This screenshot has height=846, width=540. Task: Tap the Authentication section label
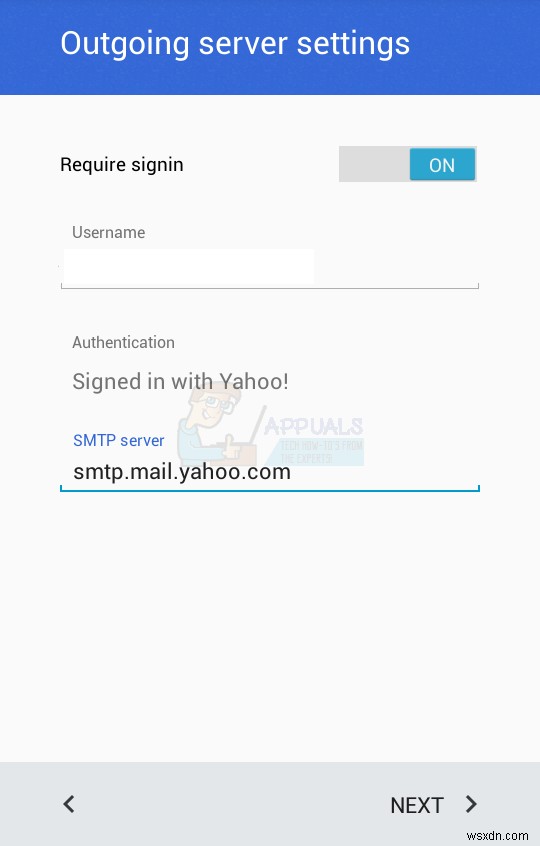124,343
